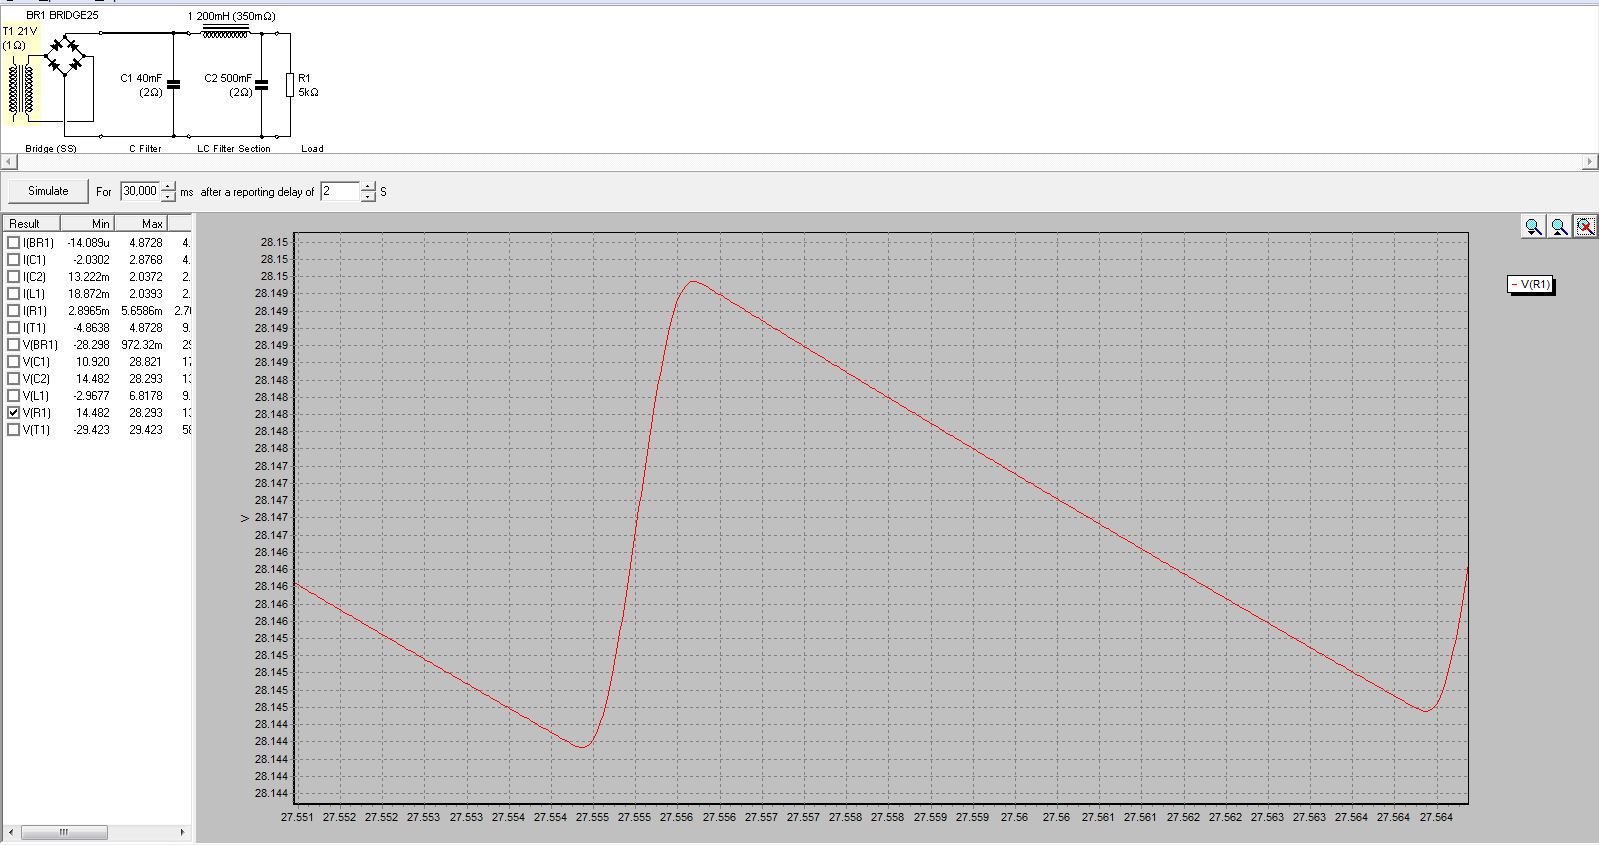The width and height of the screenshot is (1599, 845).
Task: Click results list scrollbar left arrow
Action: tap(12, 832)
